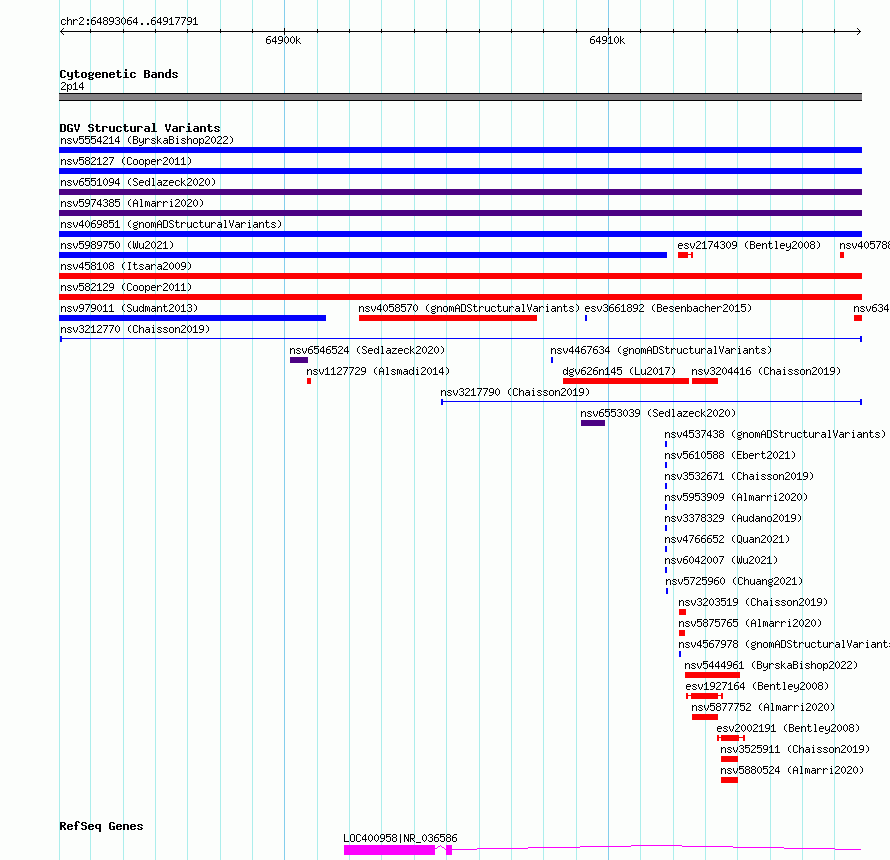The width and height of the screenshot is (890, 860).
Task: Click the nsv5554214 (ByrskaBishop2022) variant label
Action: coord(147,140)
